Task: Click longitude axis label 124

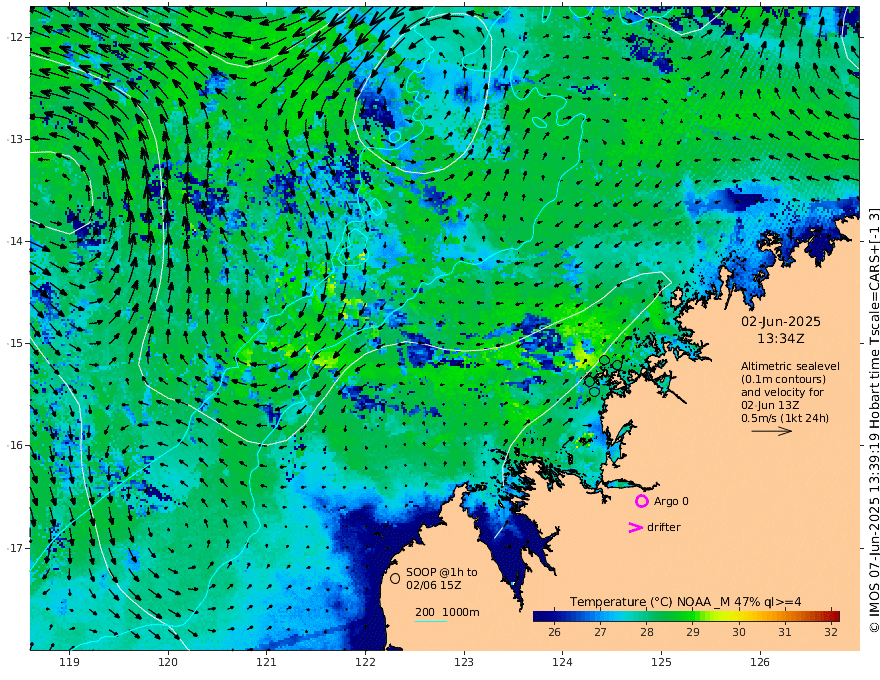Action: click(x=563, y=662)
